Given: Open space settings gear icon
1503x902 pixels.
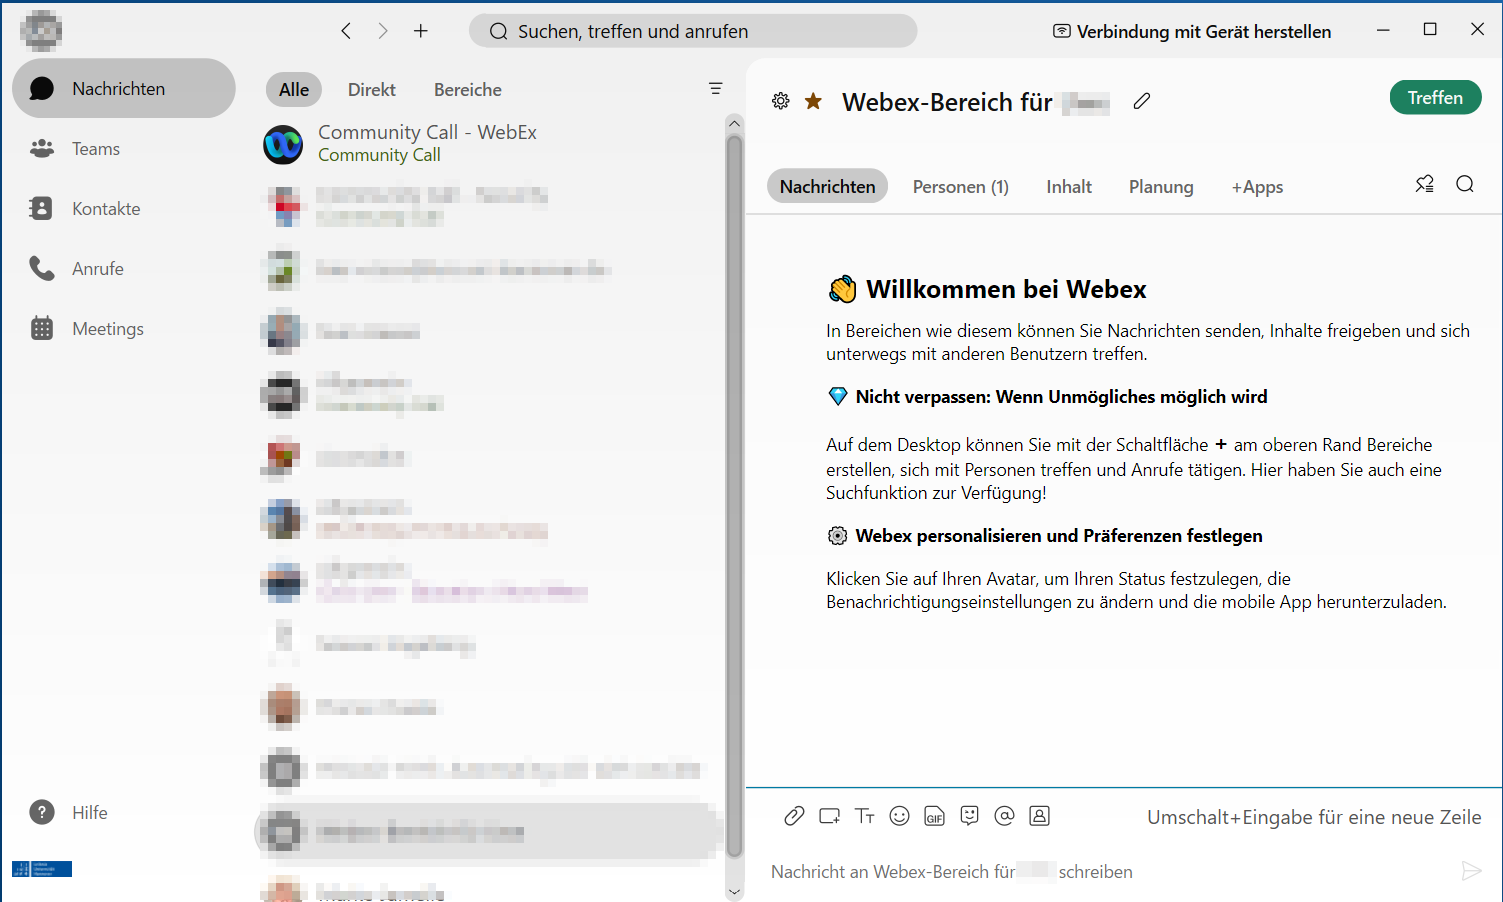Looking at the screenshot, I should pos(781,101).
